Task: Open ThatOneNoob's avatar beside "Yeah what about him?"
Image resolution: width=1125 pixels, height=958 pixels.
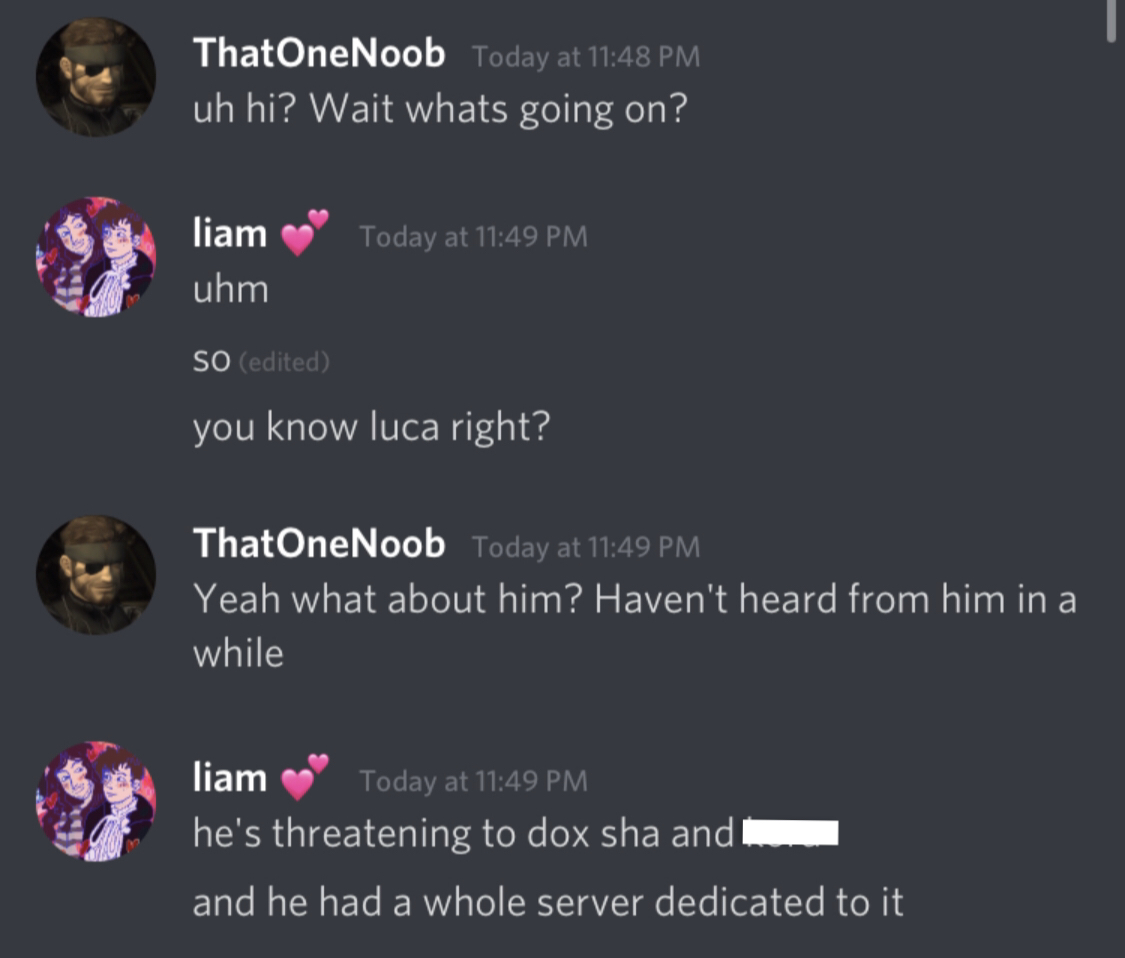Action: click(x=95, y=574)
